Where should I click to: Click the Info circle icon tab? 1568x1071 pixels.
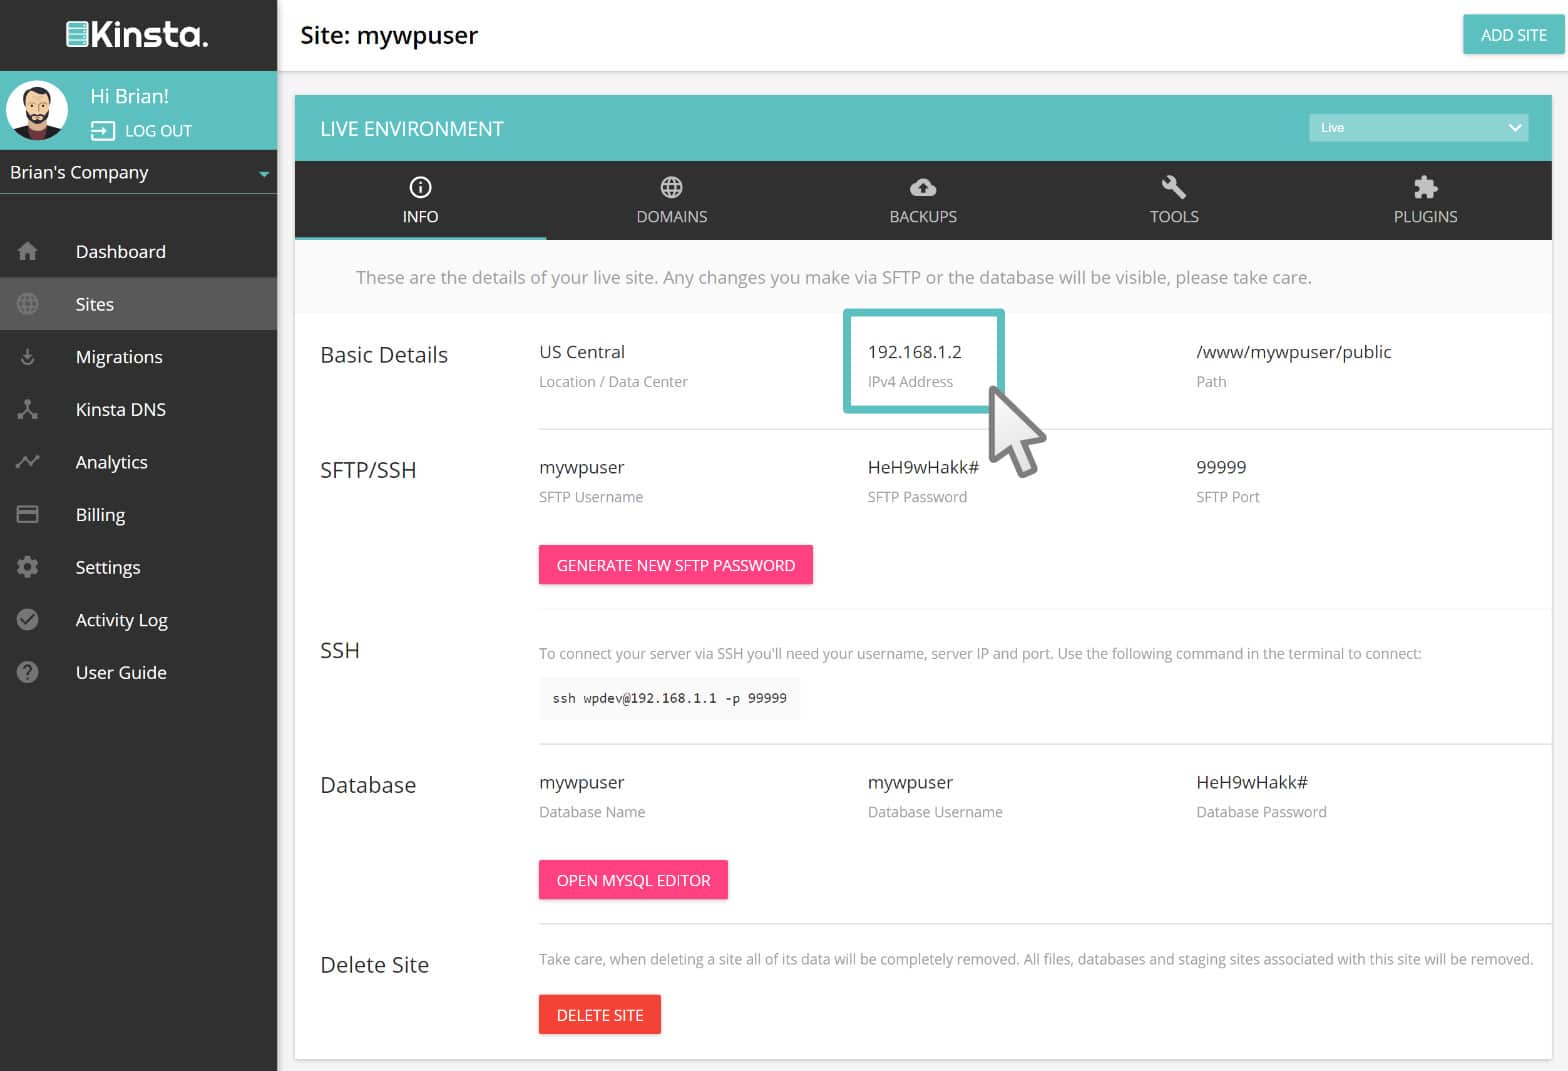point(420,187)
